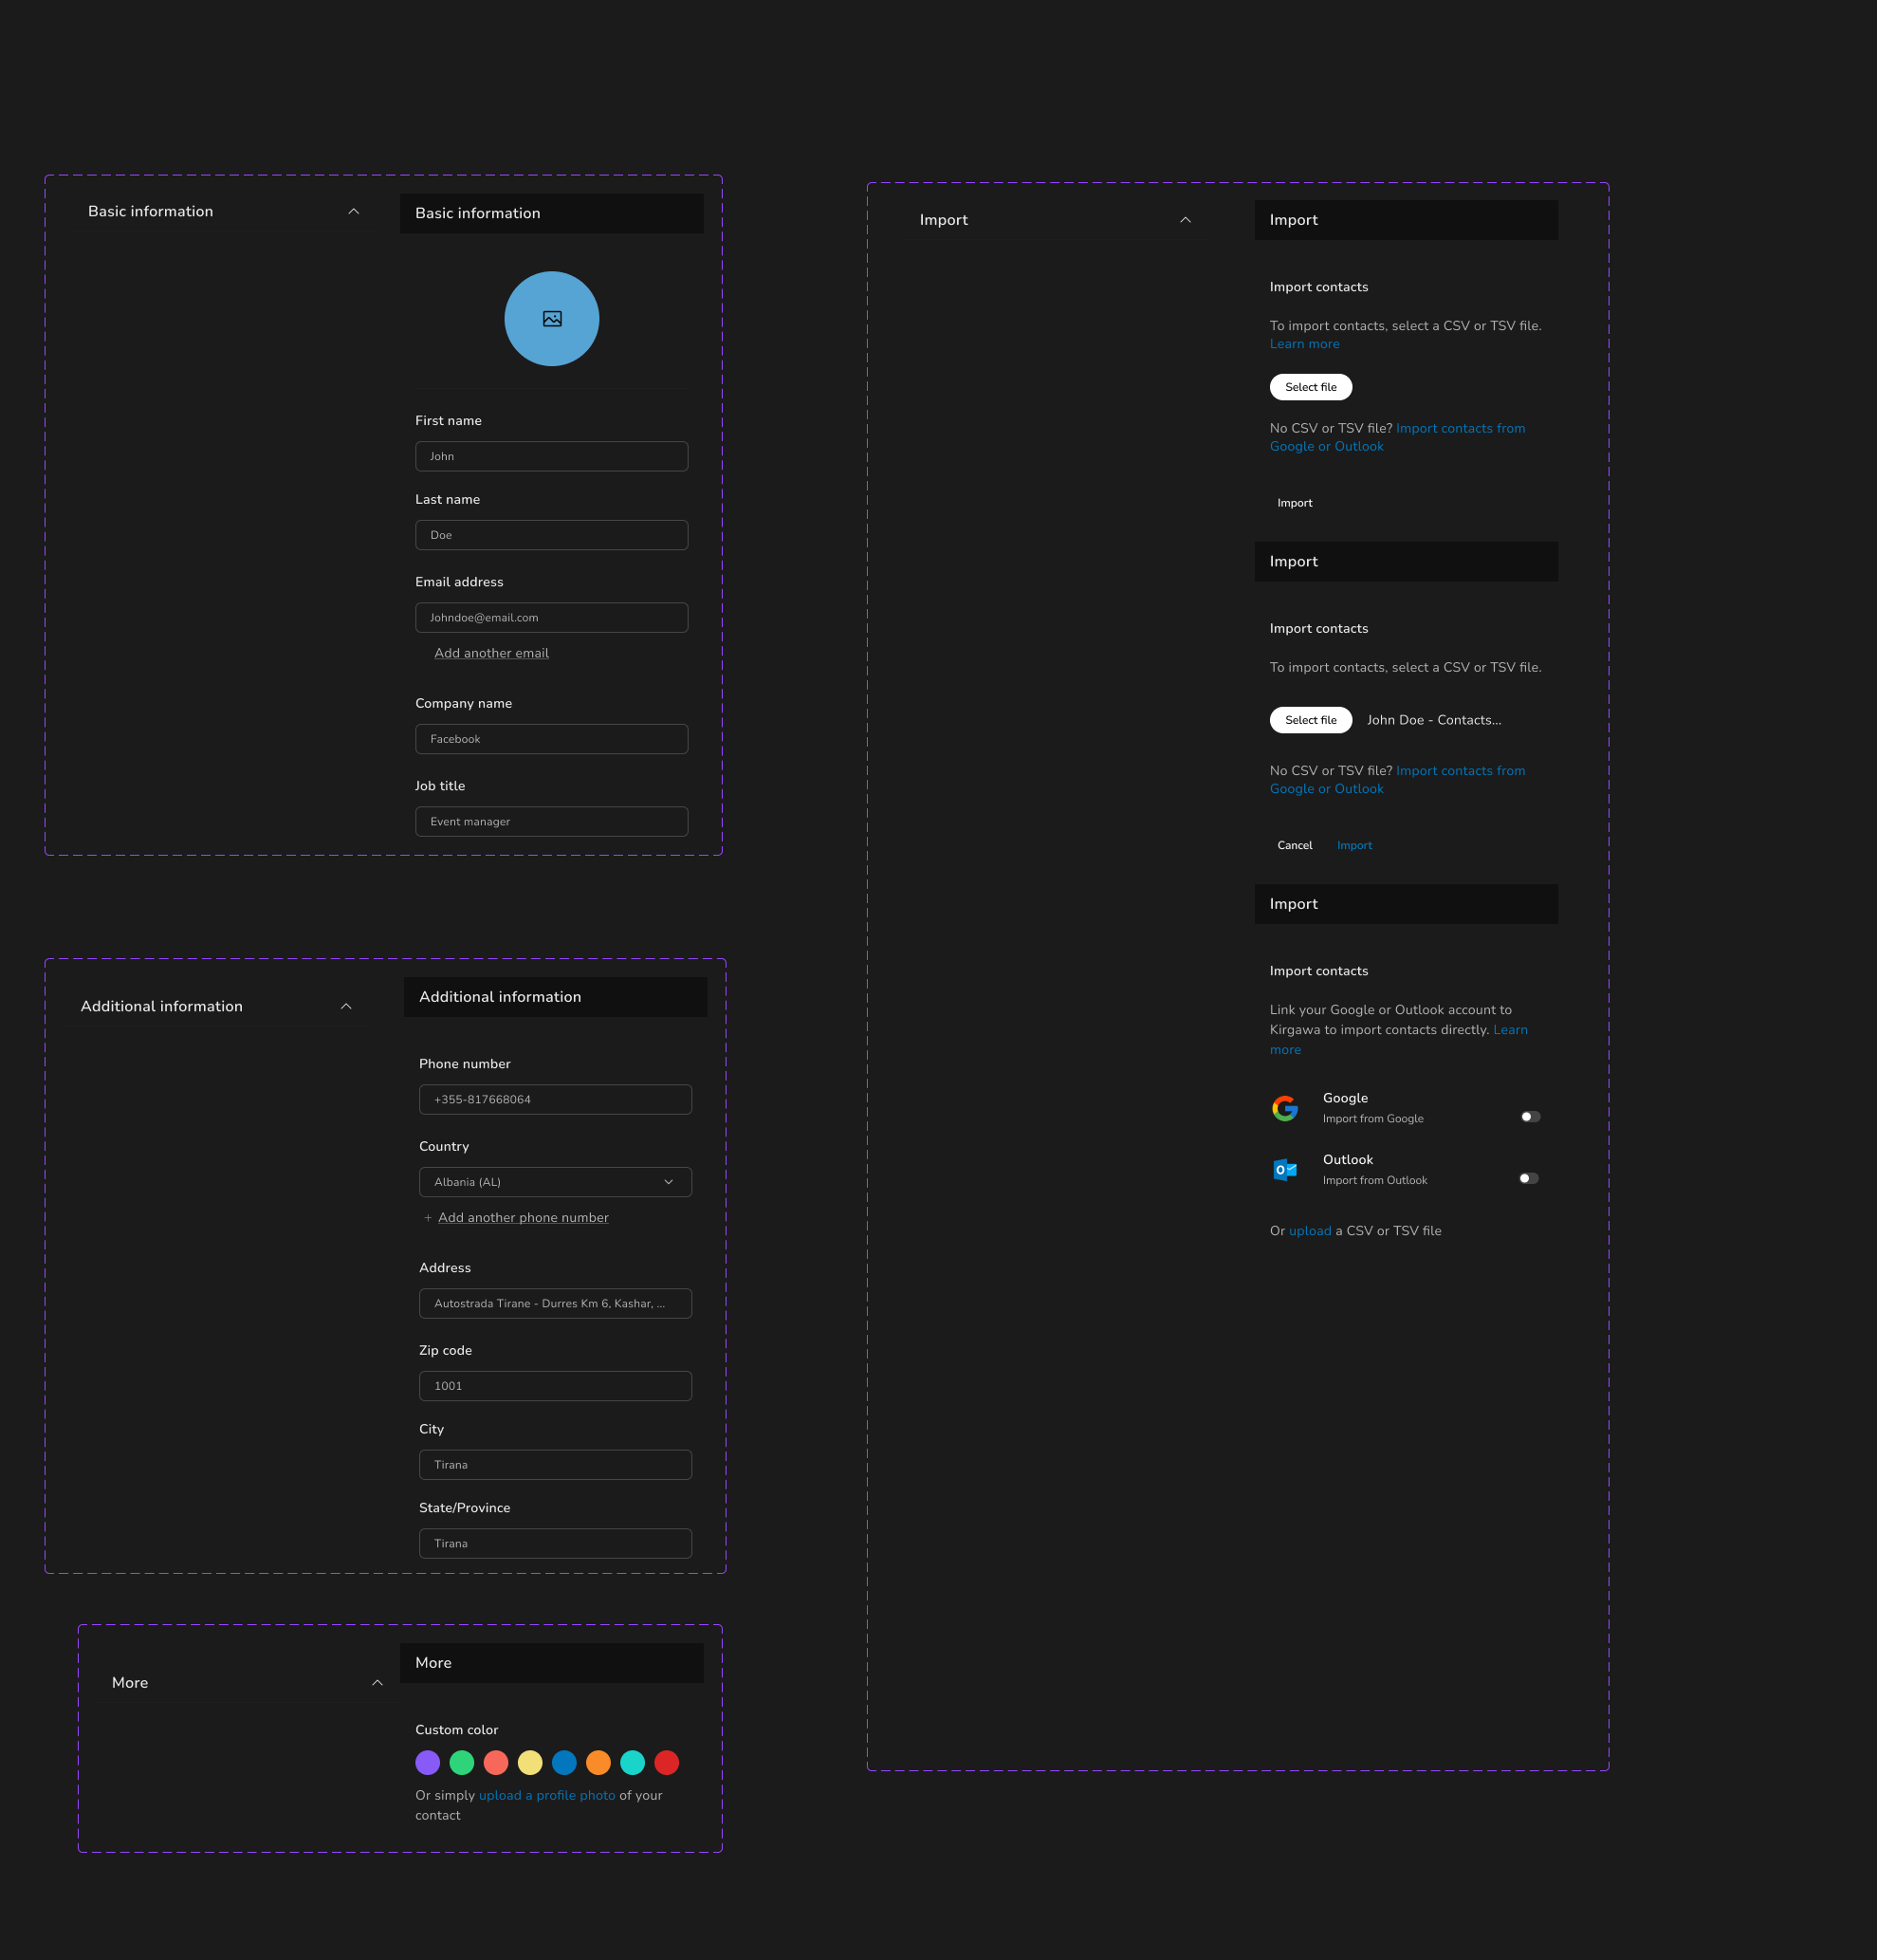
Task: Click the blue Import button beside Cancel
Action: tap(1354, 846)
